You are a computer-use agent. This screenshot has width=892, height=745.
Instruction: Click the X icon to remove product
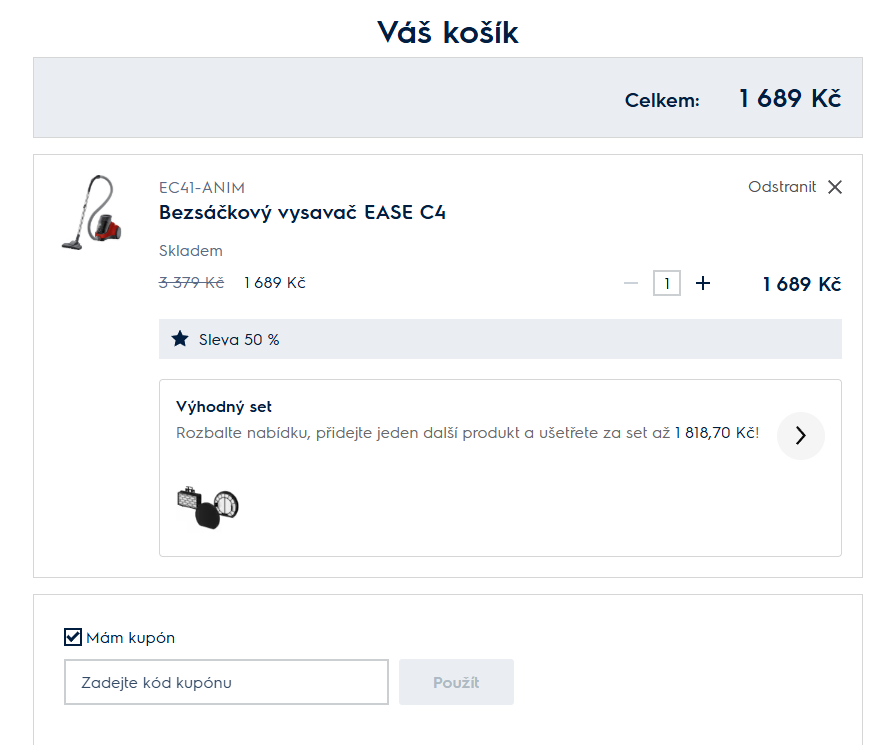tap(835, 187)
